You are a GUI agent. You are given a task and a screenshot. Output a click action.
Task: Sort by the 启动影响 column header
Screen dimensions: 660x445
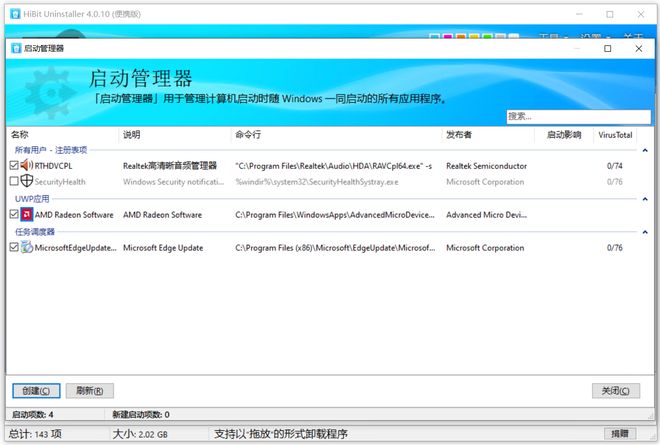point(564,135)
